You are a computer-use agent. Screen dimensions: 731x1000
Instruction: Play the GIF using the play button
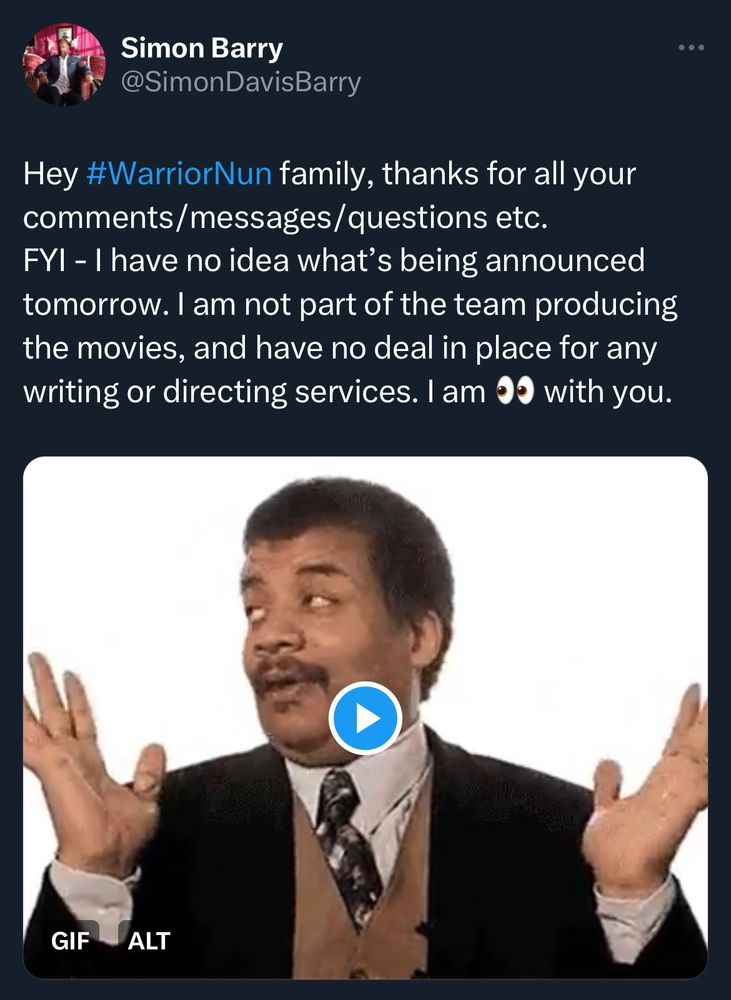click(365, 718)
